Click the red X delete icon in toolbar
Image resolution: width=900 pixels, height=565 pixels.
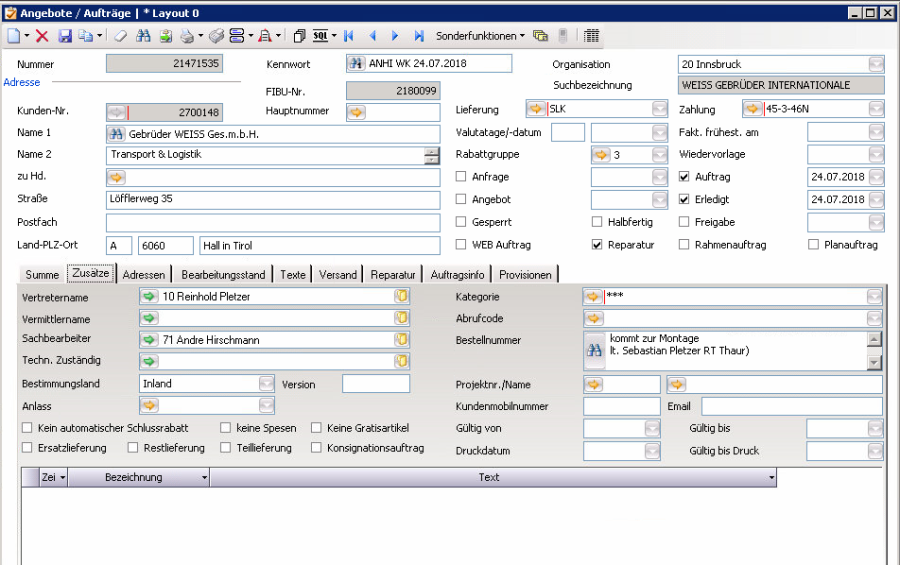(42, 36)
